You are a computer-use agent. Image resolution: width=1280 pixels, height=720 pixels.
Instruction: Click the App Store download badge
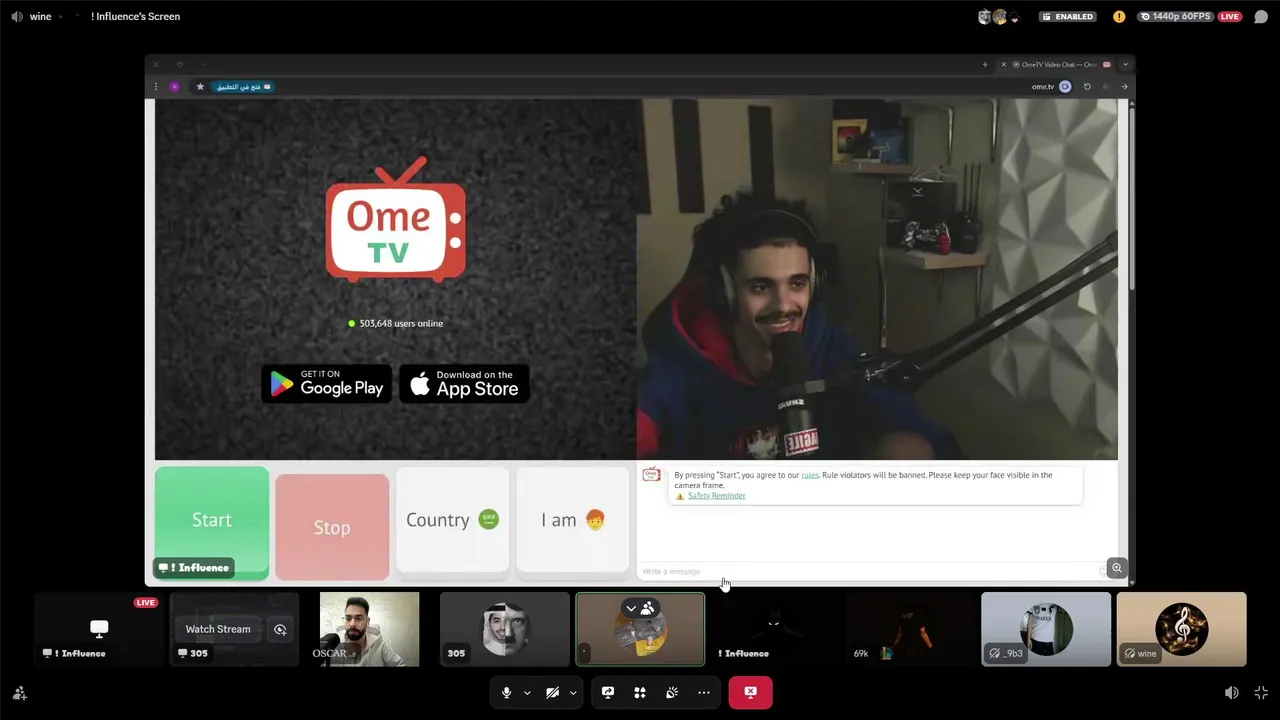tap(464, 384)
